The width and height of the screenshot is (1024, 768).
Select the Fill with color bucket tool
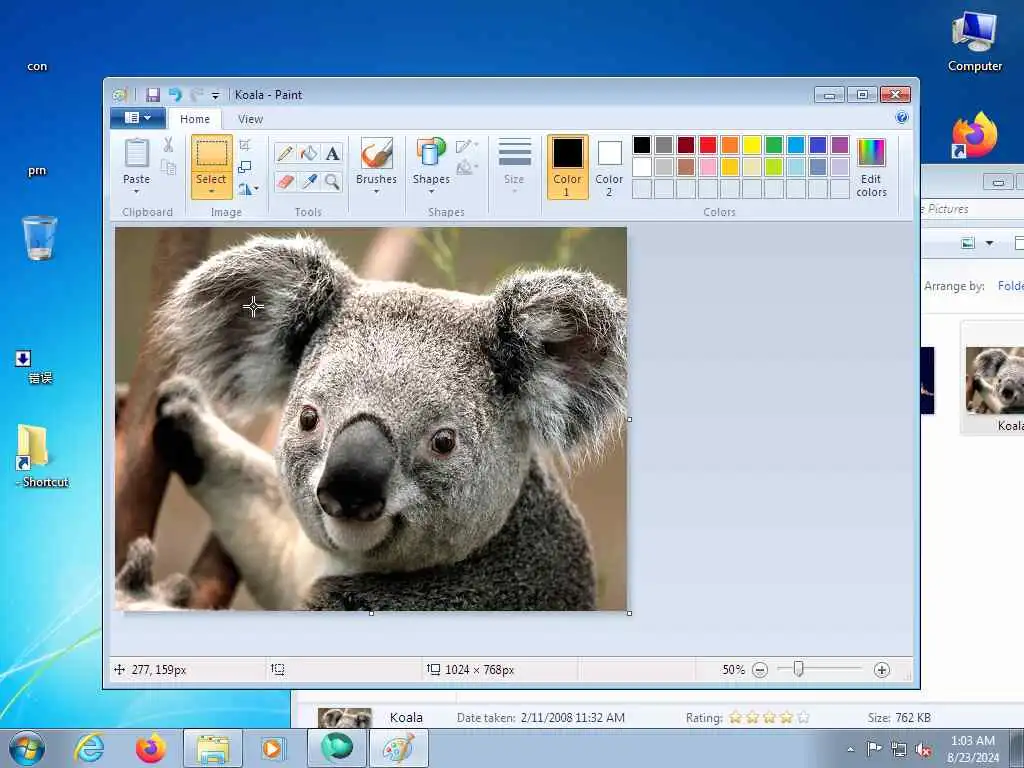[309, 153]
